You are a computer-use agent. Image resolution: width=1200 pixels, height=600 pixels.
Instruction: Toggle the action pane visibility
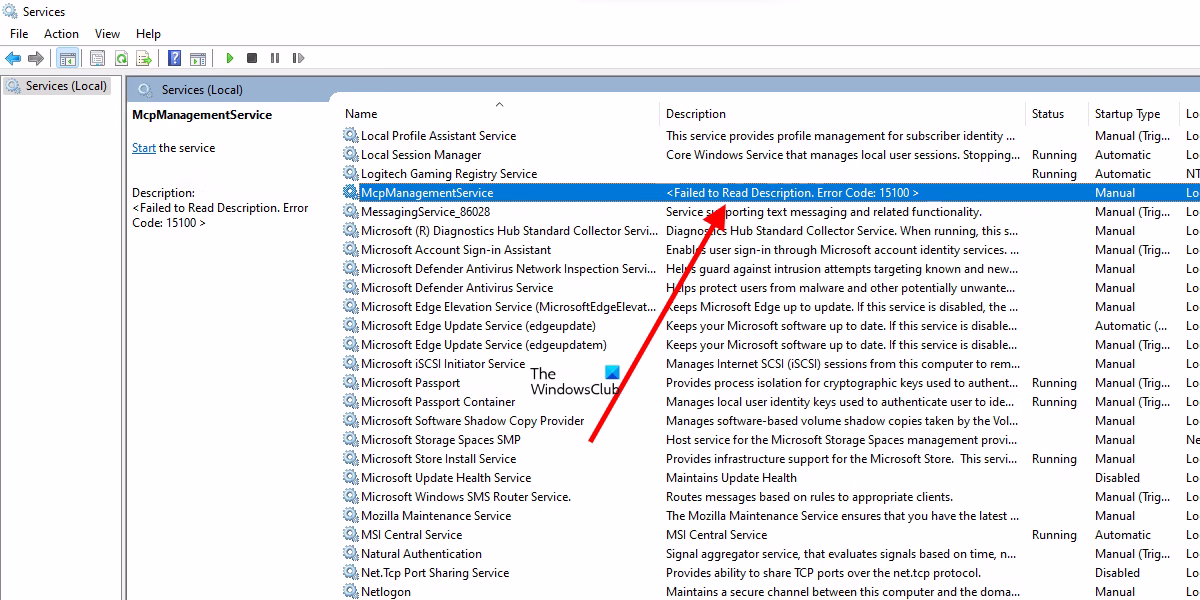click(196, 57)
